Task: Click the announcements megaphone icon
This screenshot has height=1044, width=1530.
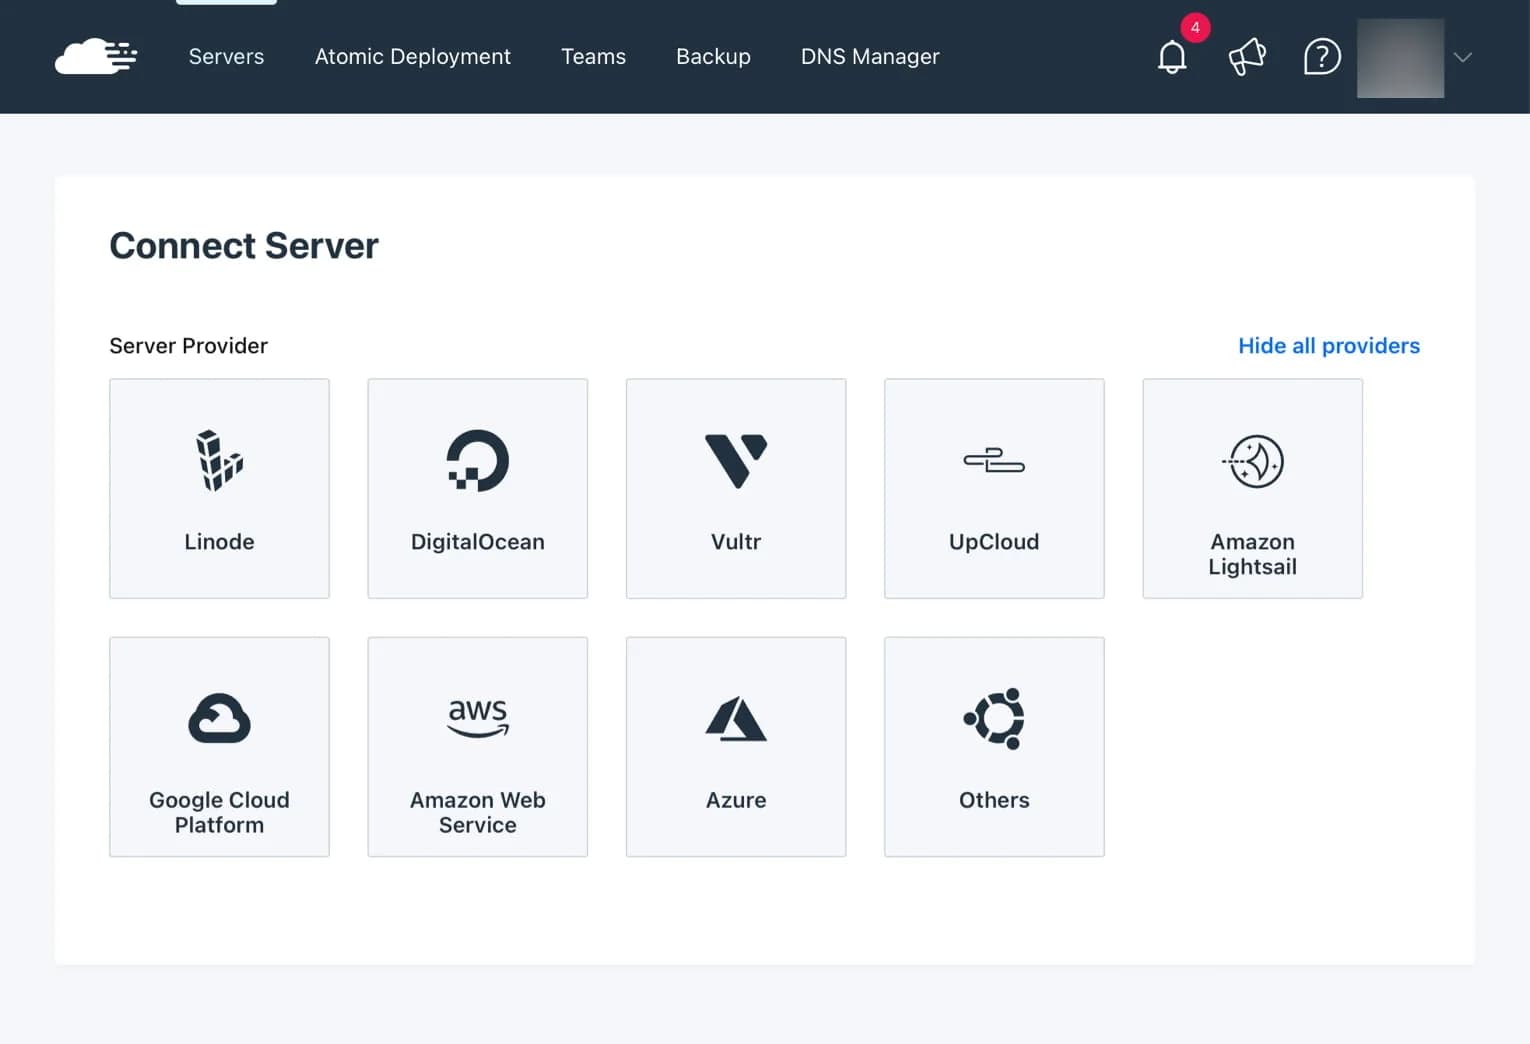Action: [x=1247, y=57]
